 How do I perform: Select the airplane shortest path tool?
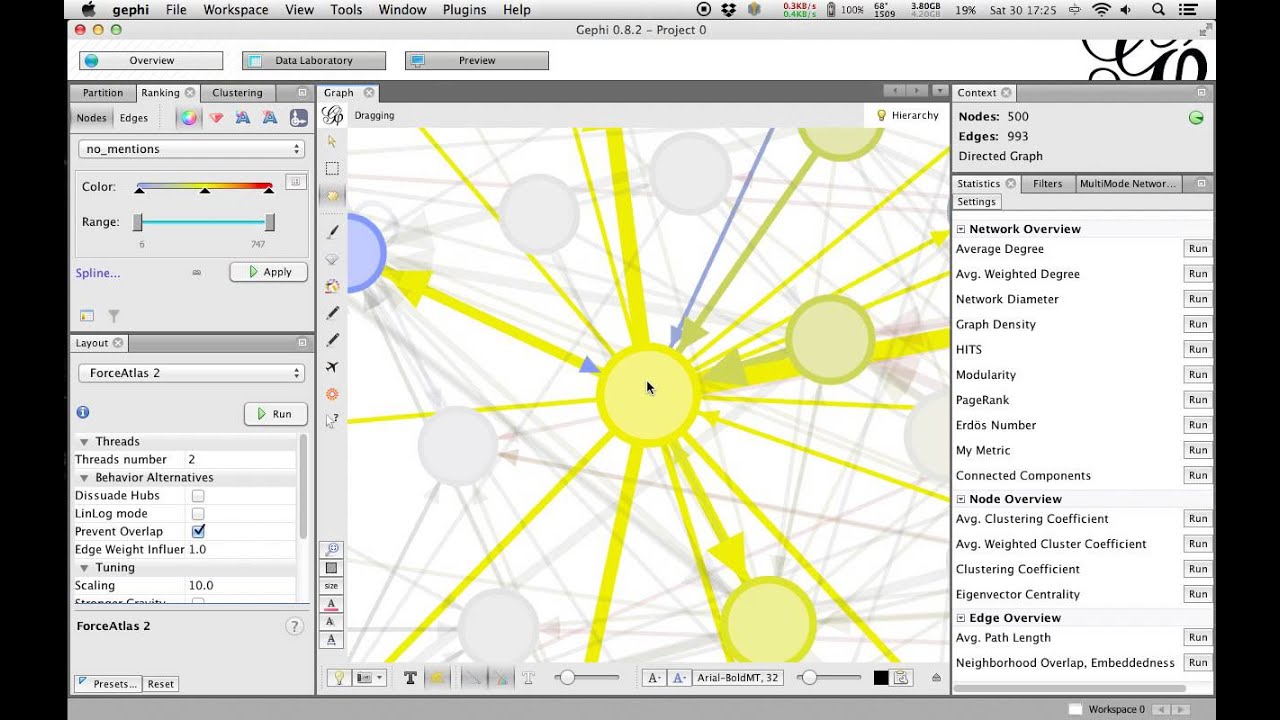[332, 367]
